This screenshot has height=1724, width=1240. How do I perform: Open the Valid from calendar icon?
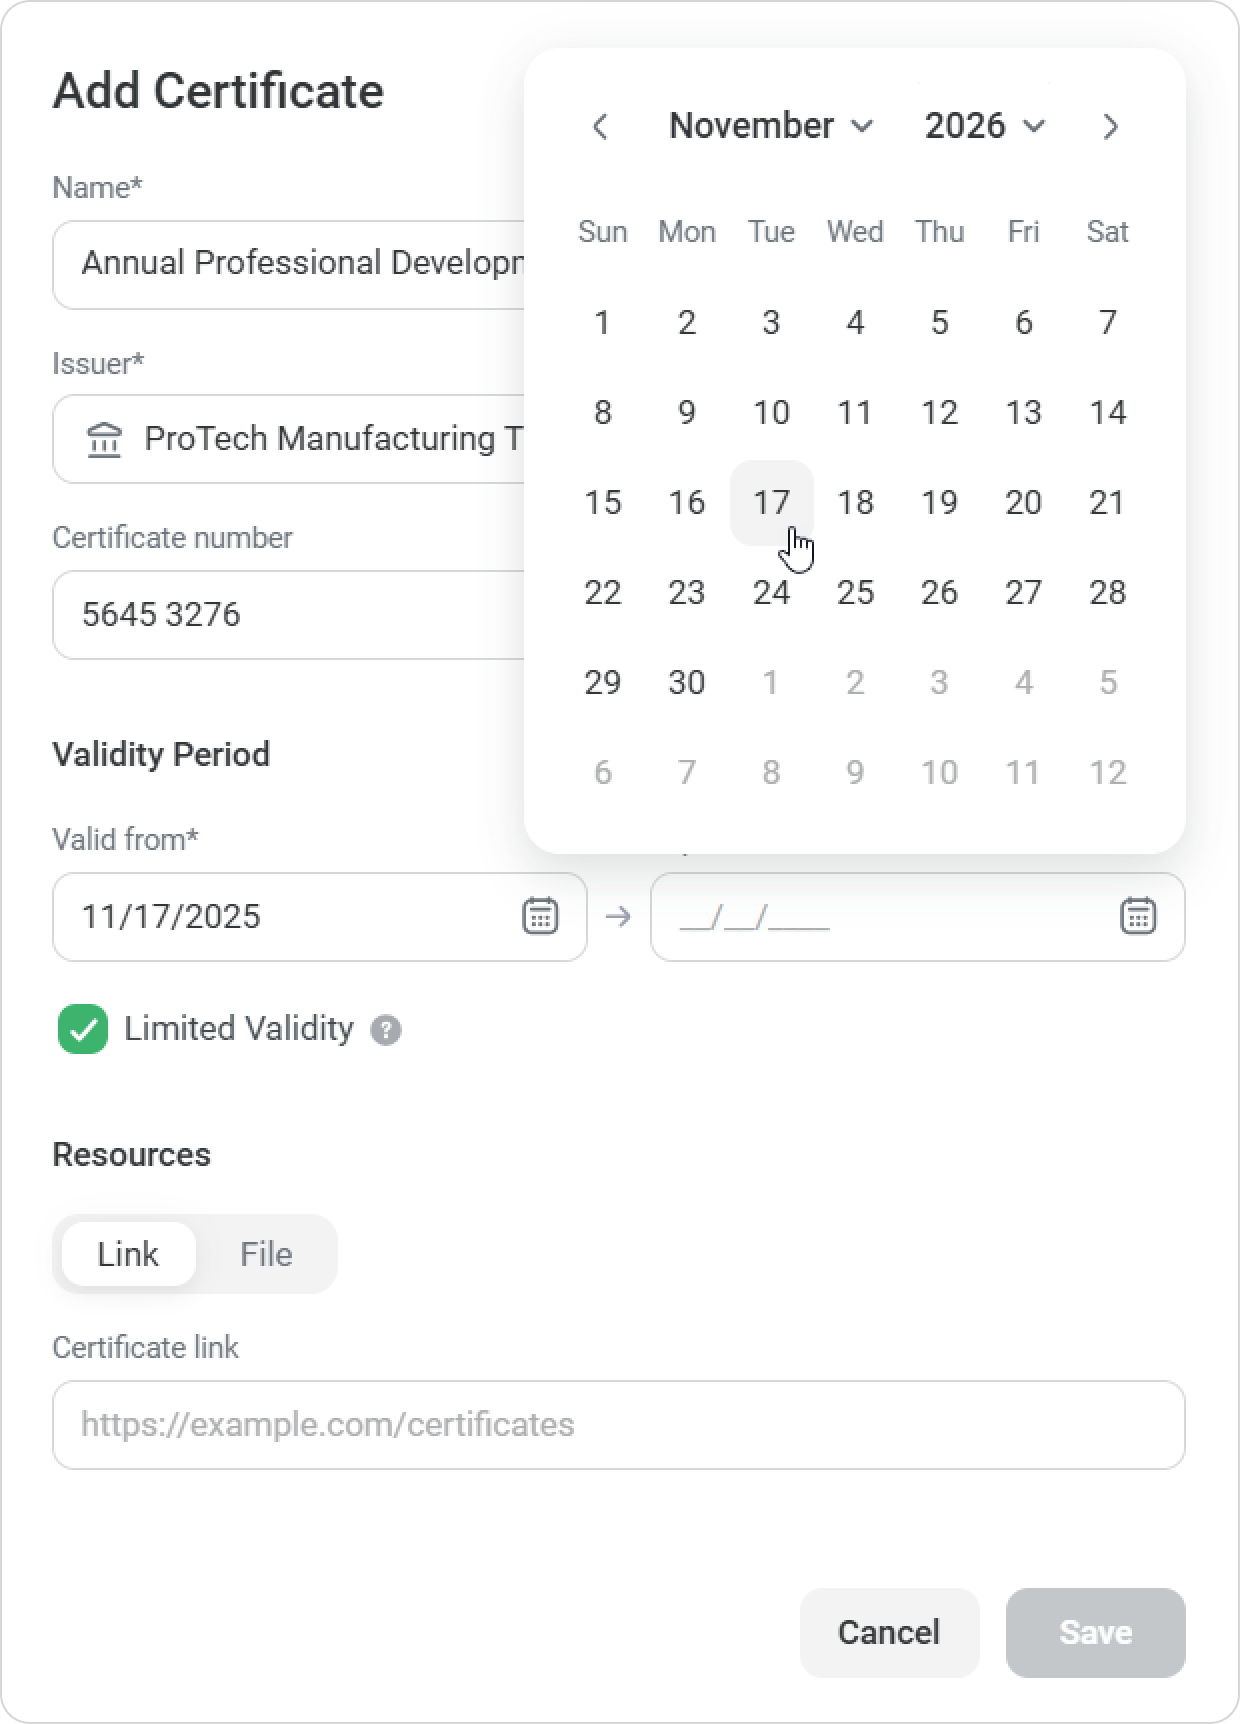click(540, 916)
